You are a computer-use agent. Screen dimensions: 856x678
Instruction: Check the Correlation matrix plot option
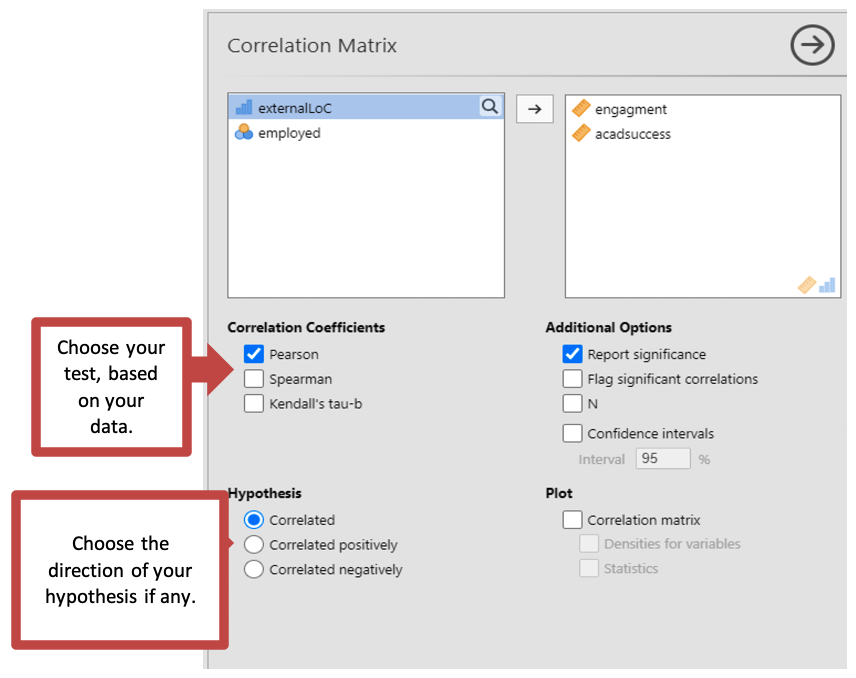click(572, 520)
